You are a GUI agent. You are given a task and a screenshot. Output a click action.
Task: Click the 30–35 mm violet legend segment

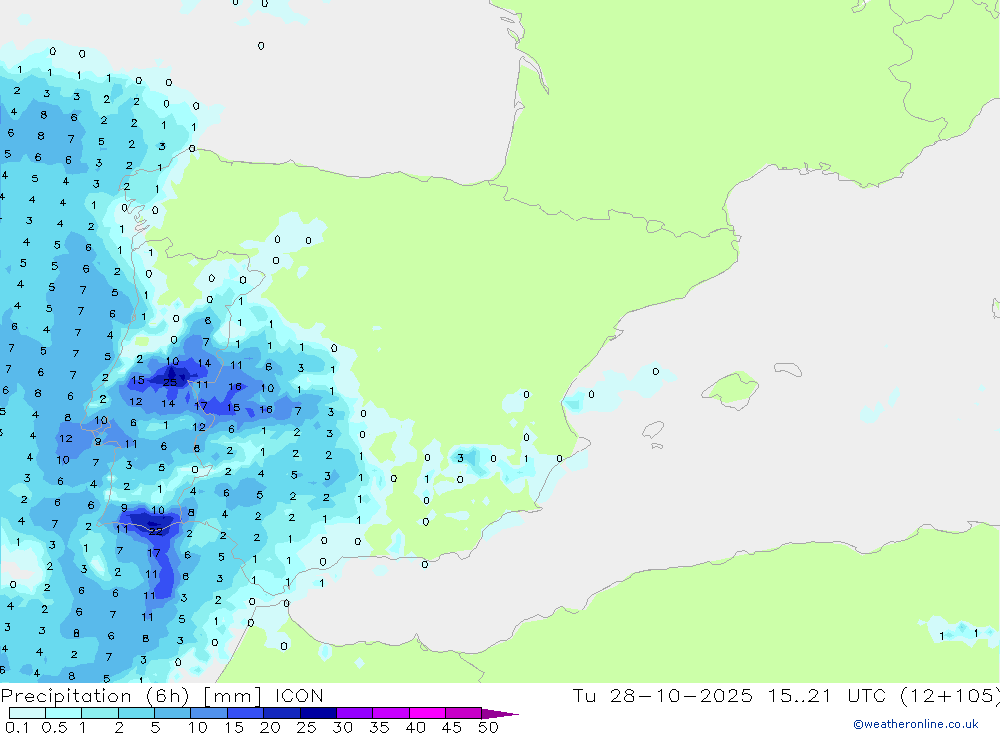[355, 713]
